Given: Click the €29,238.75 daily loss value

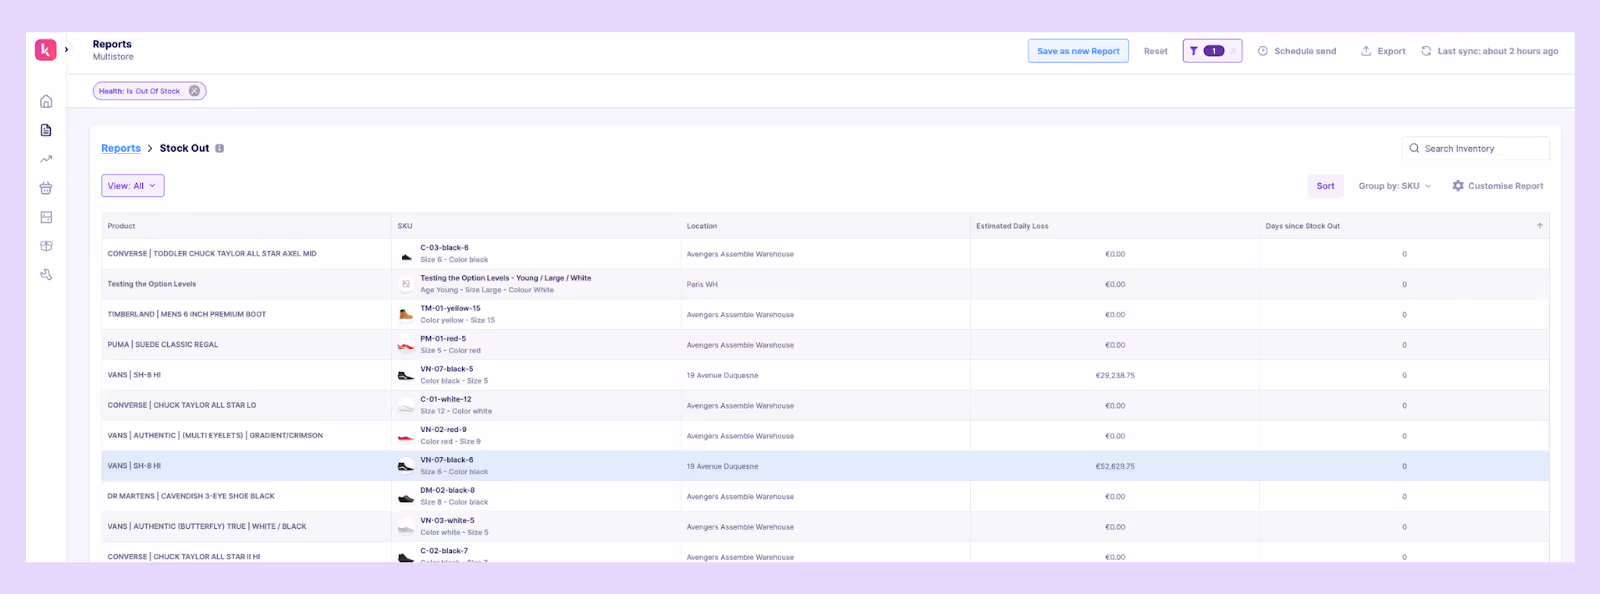Looking at the screenshot, I should pos(1115,376).
